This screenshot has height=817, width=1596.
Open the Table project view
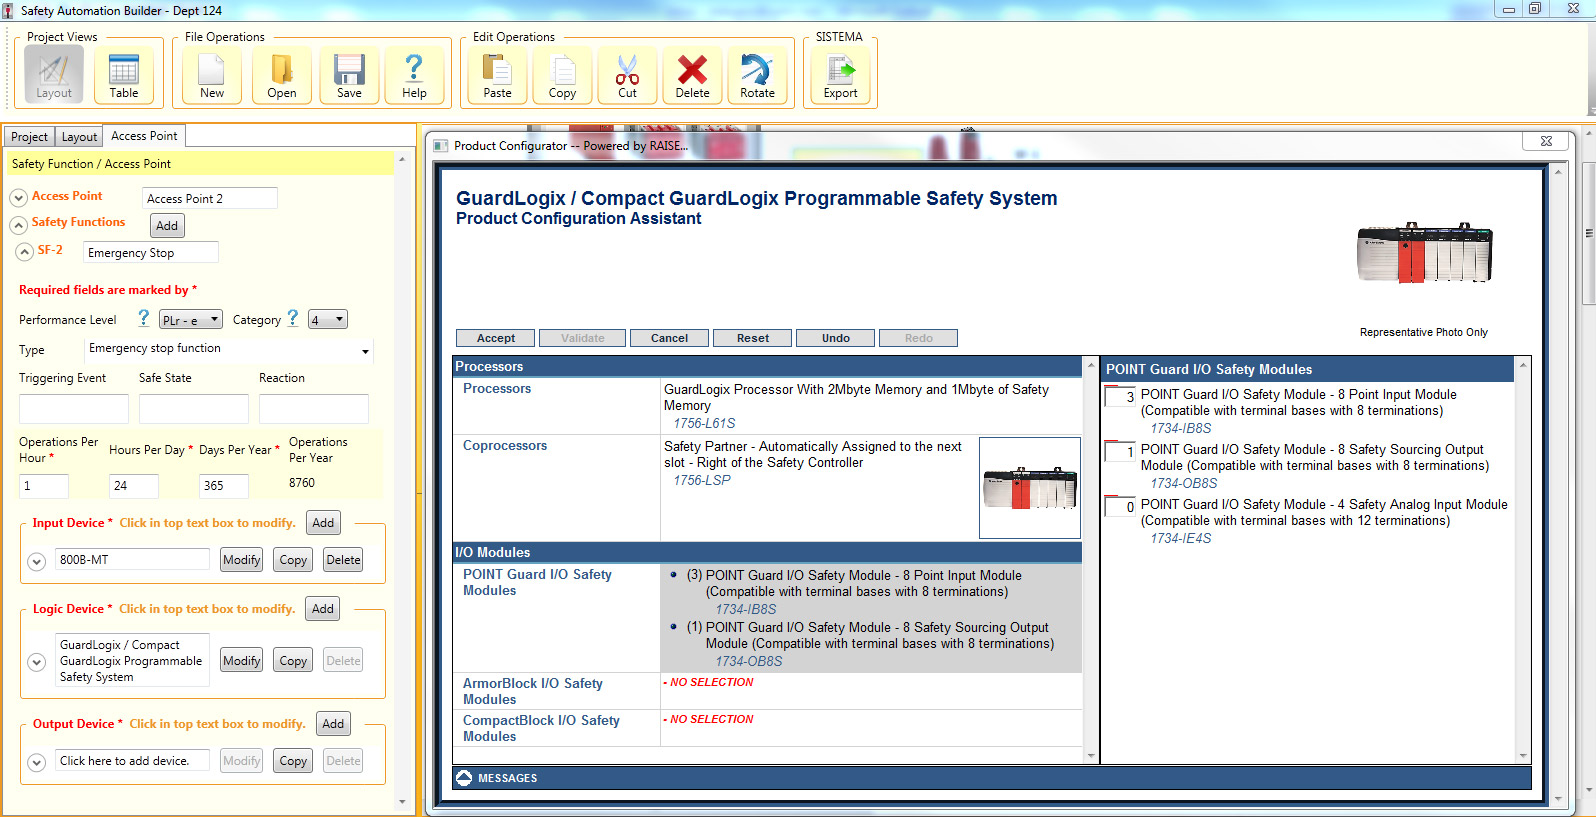pyautogui.click(x=124, y=74)
